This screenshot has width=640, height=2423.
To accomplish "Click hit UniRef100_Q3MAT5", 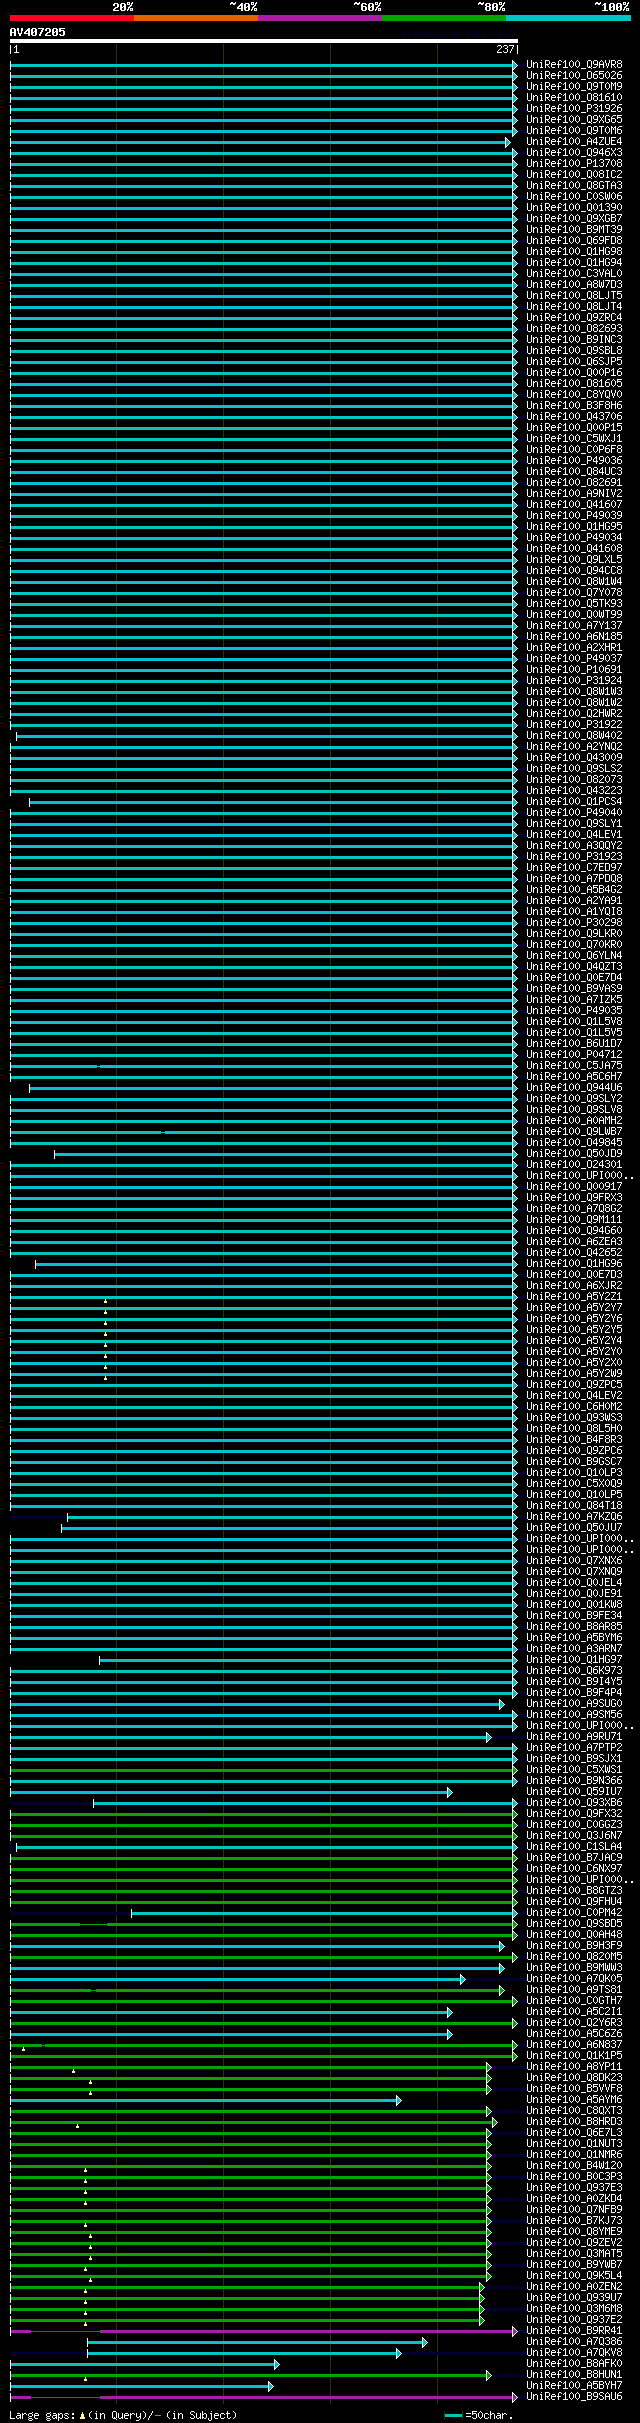I will coord(574,2253).
